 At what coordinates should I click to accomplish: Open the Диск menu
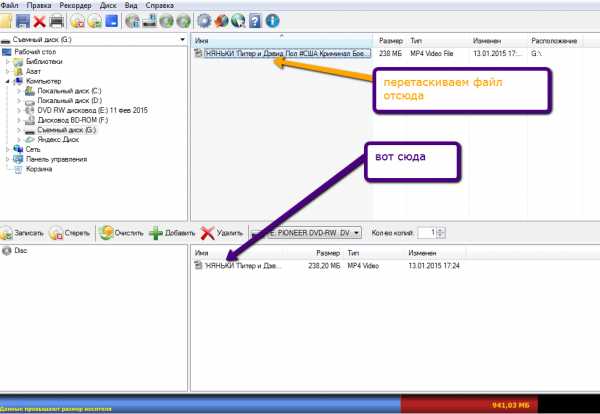[108, 5]
